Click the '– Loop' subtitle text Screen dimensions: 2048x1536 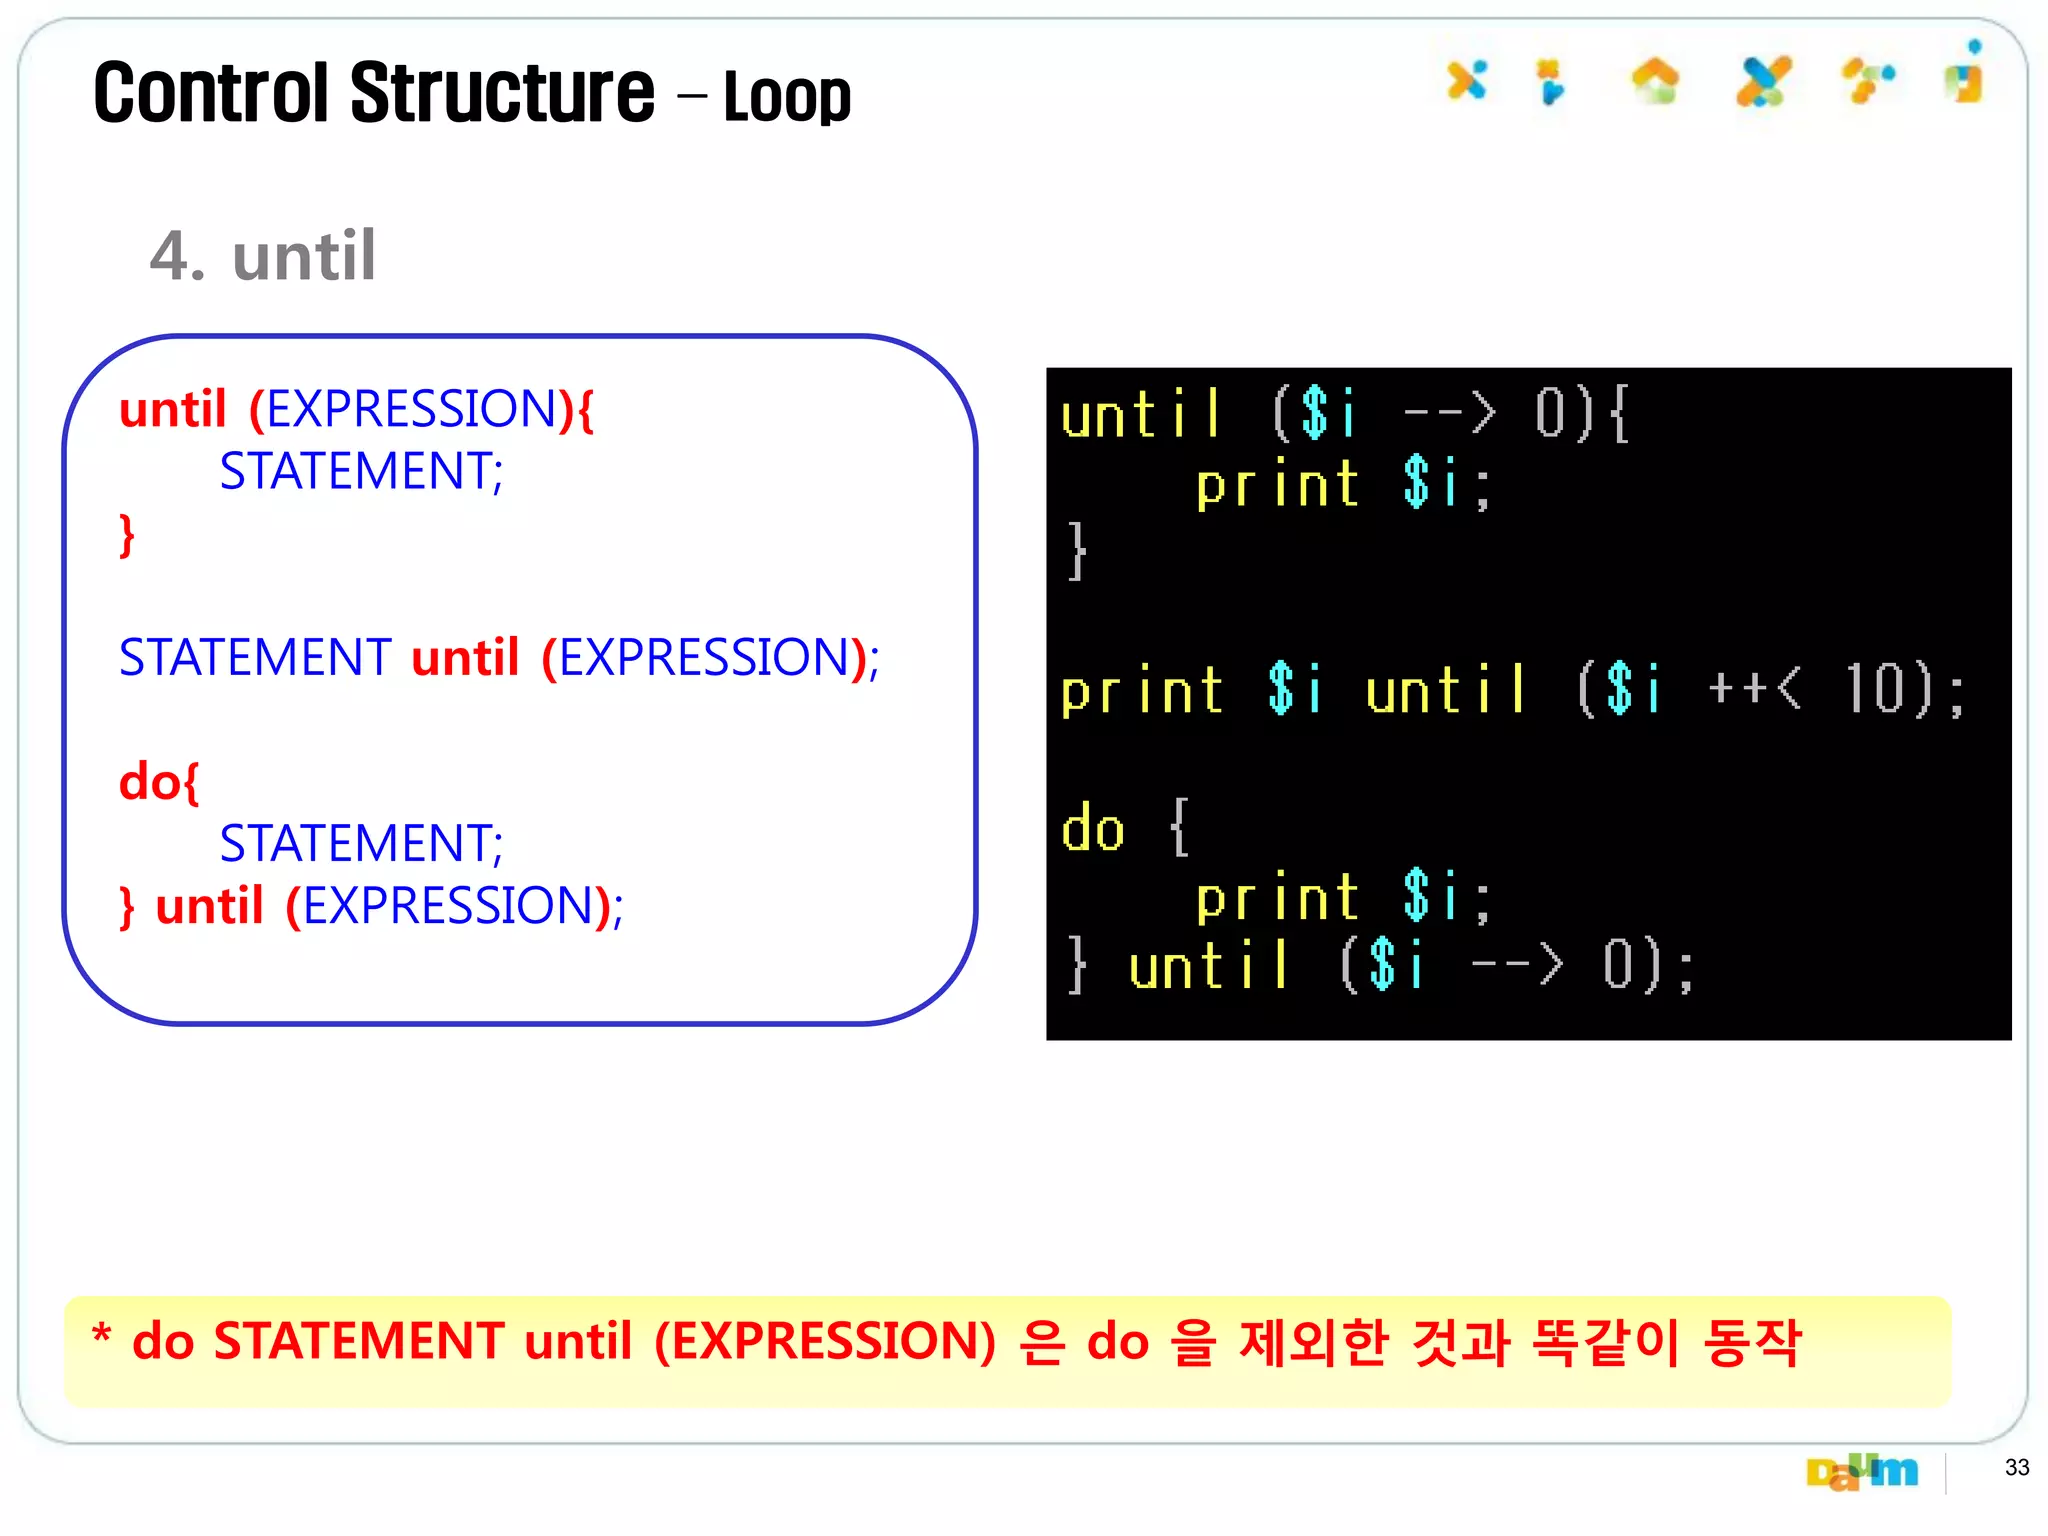coord(765,98)
